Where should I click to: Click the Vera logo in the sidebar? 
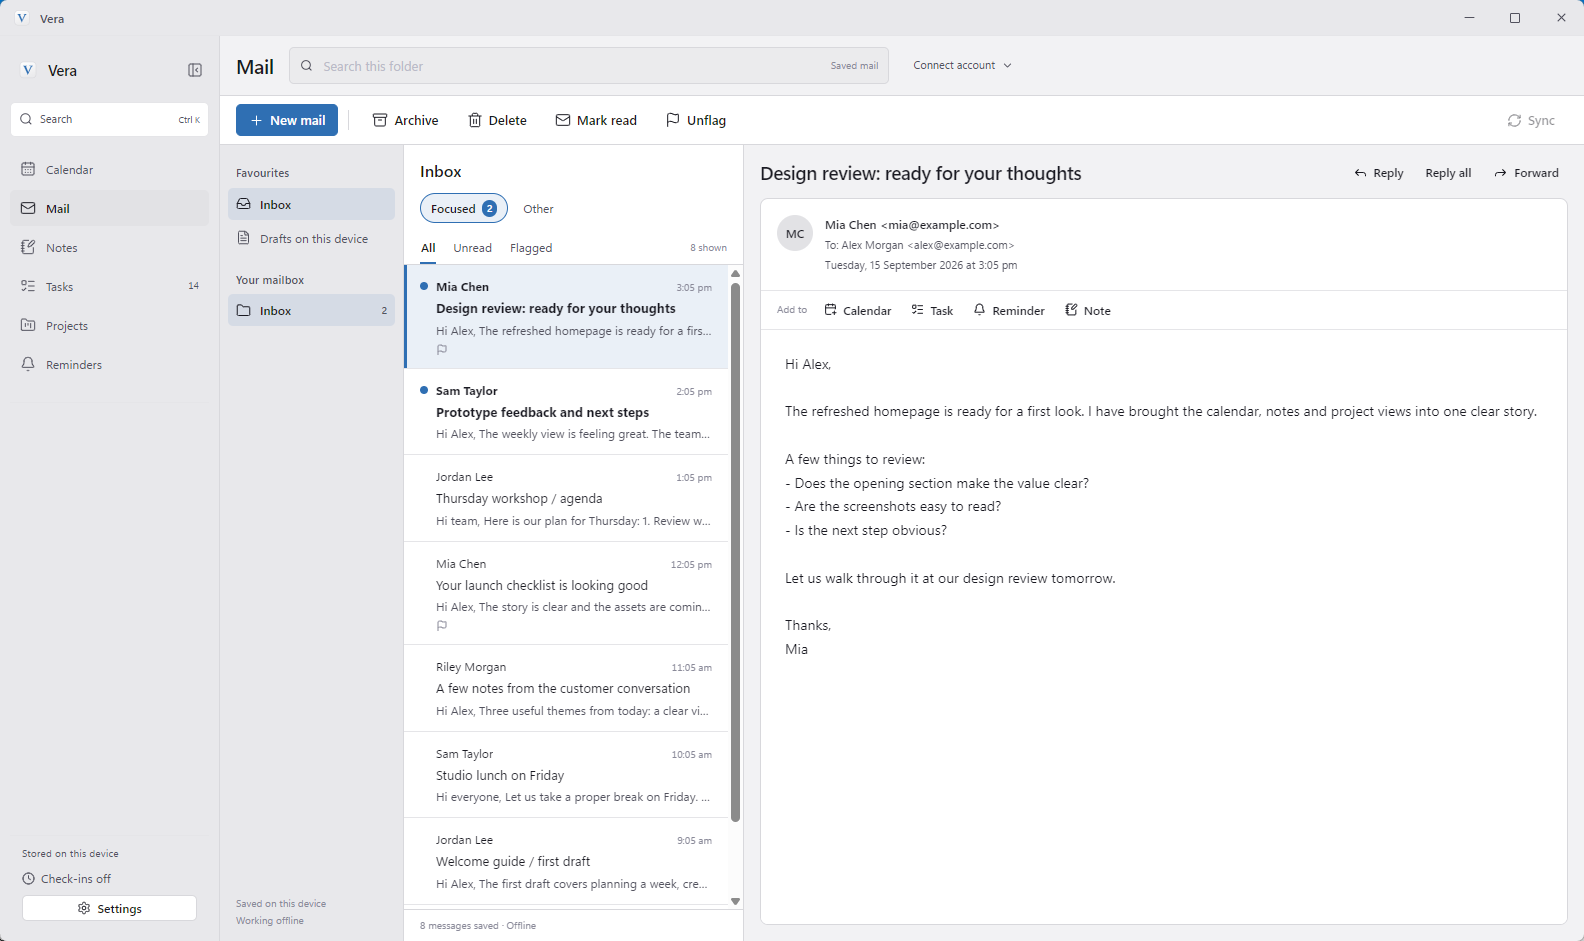[x=28, y=70]
